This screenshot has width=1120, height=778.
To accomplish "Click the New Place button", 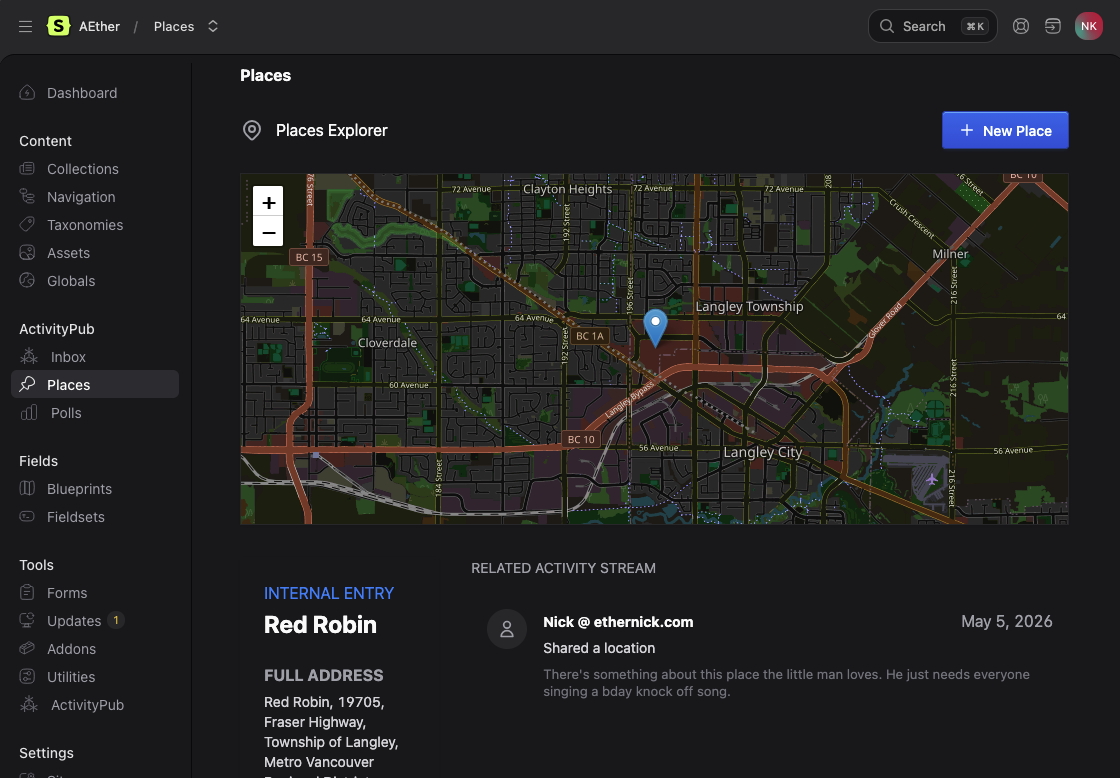I will (x=1005, y=131).
